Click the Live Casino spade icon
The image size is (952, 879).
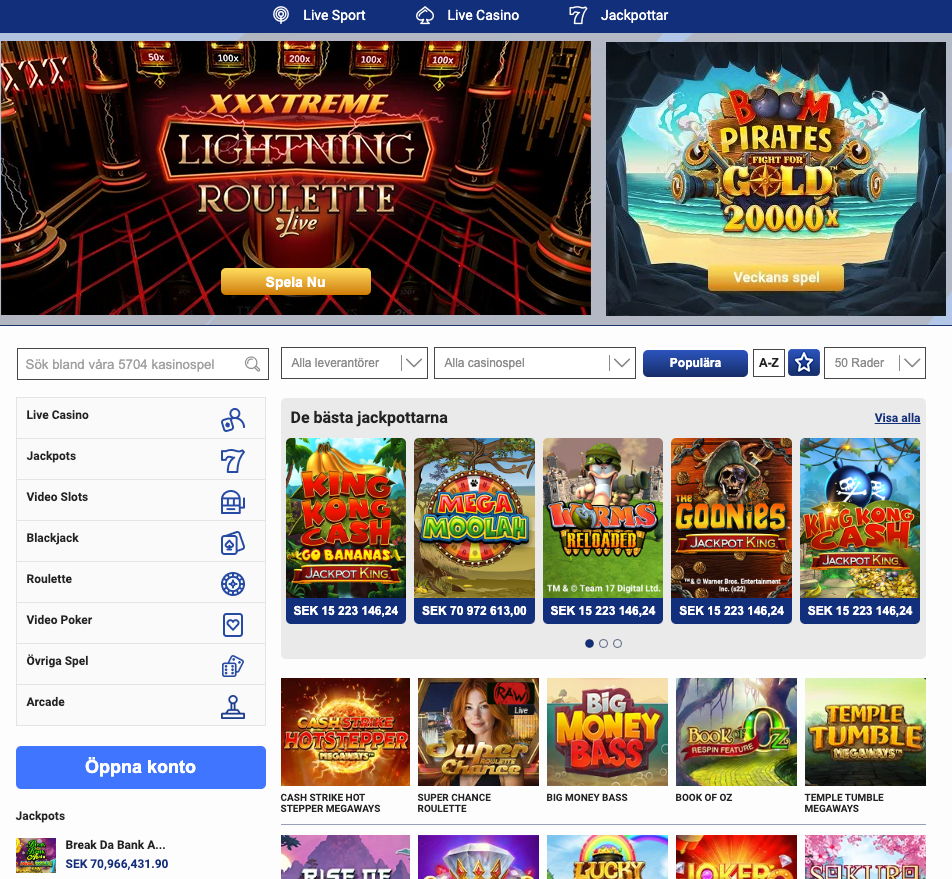pyautogui.click(x=425, y=15)
